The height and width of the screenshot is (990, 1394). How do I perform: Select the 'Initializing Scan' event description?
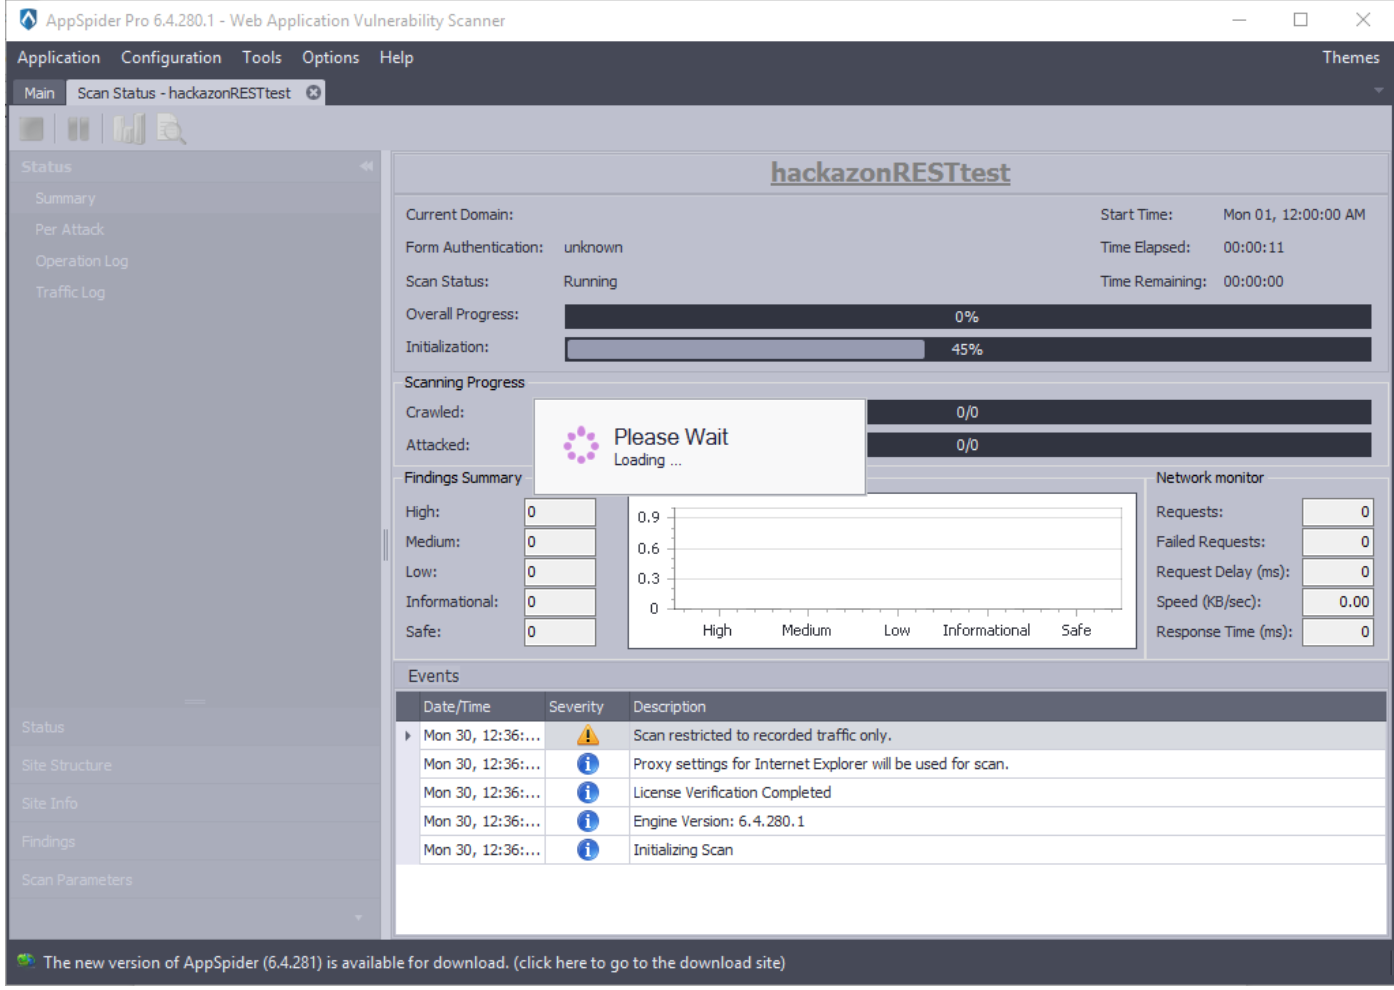pos(683,851)
